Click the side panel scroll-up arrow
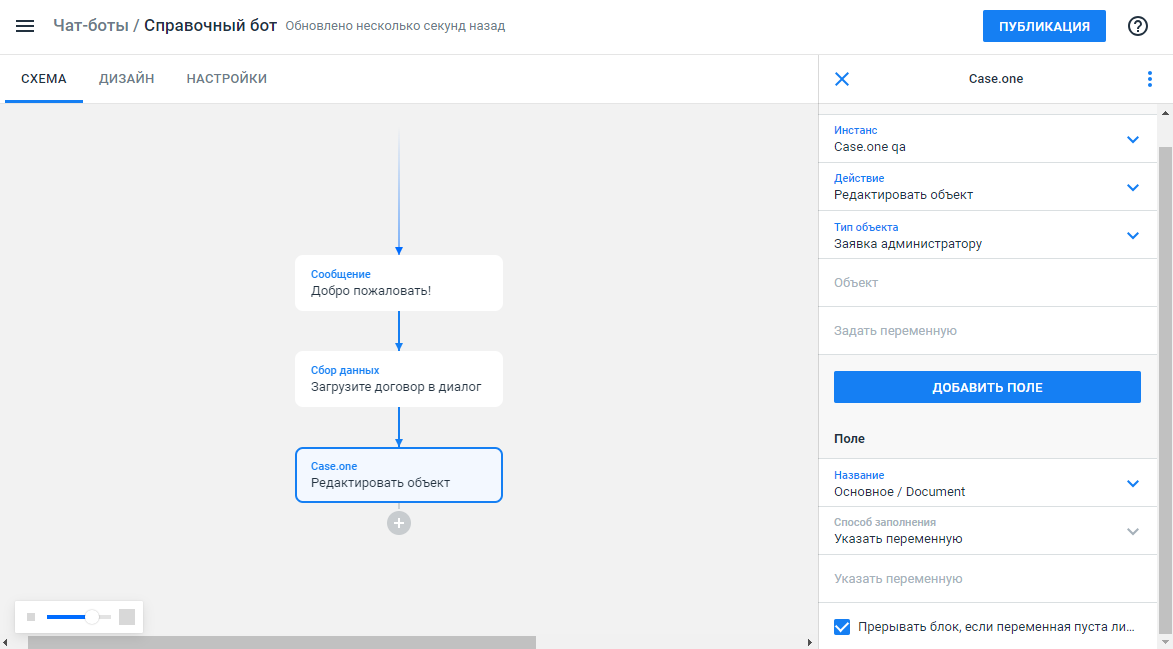The width and height of the screenshot is (1173, 649). [1166, 113]
